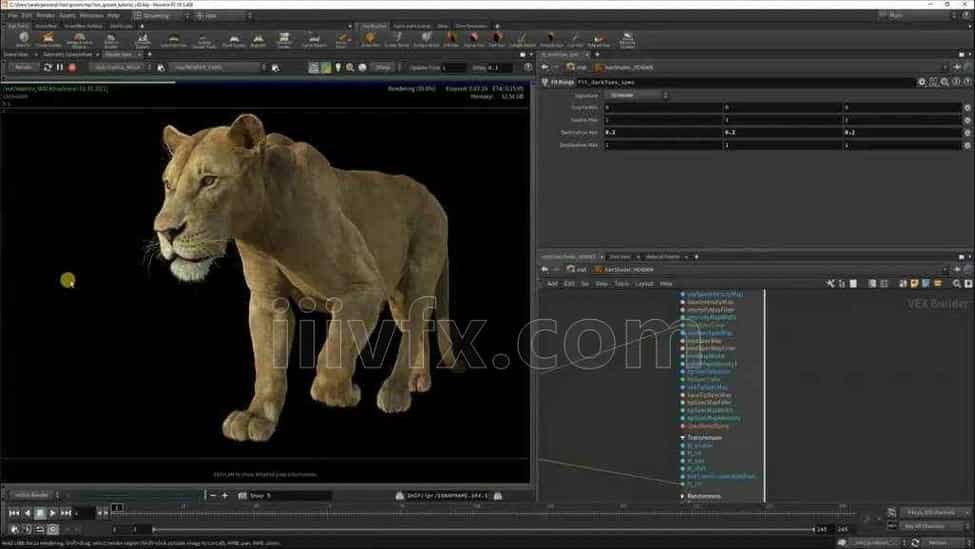Image resolution: width=975 pixels, height=549 pixels.
Task: Stop the render with the red button
Action: (x=72, y=67)
